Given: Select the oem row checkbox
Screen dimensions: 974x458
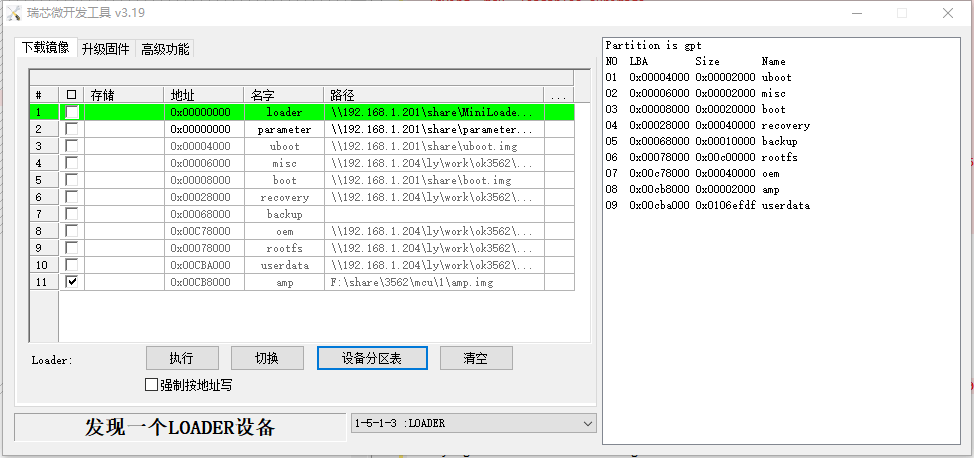Looking at the screenshot, I should click(73, 231).
